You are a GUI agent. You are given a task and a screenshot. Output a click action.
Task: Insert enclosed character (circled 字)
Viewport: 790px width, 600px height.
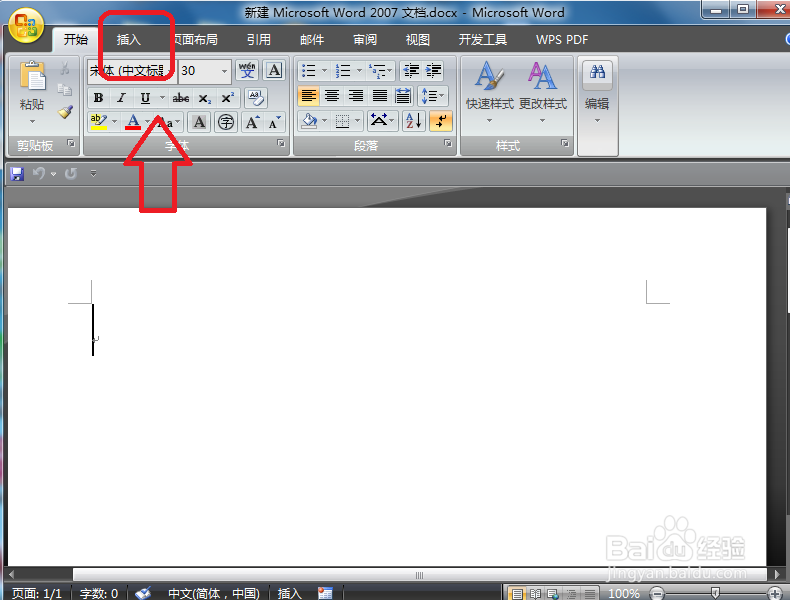[226, 122]
